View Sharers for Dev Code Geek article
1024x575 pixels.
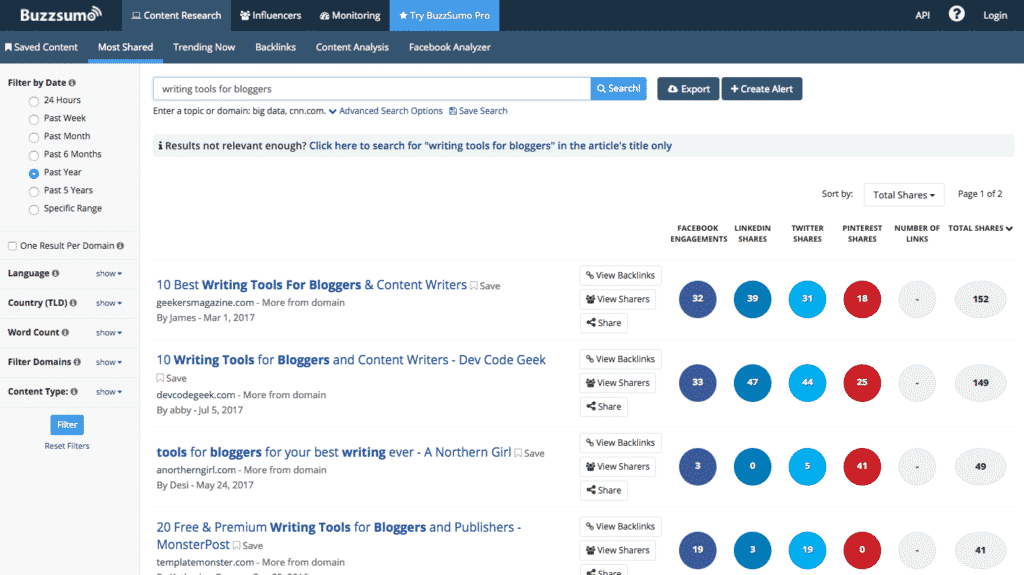pyautogui.click(x=618, y=383)
